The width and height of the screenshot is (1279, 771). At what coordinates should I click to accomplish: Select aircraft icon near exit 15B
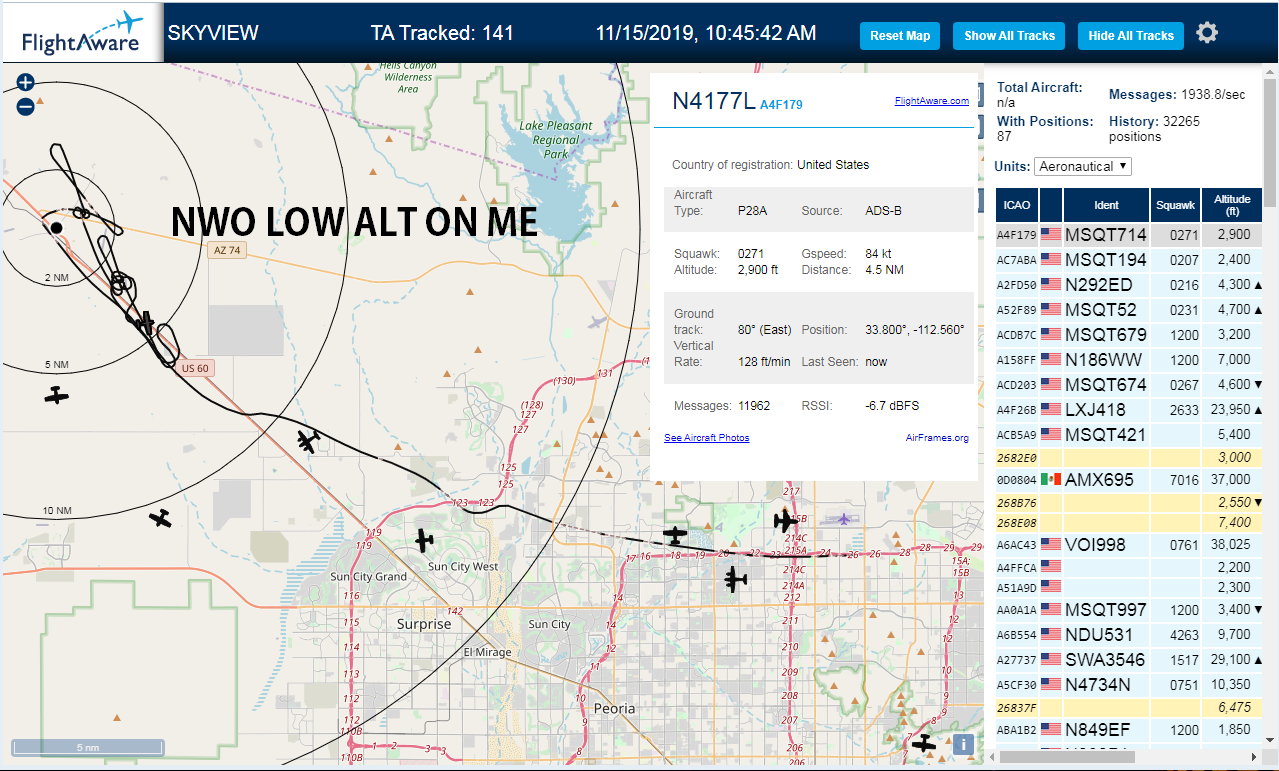click(785, 520)
